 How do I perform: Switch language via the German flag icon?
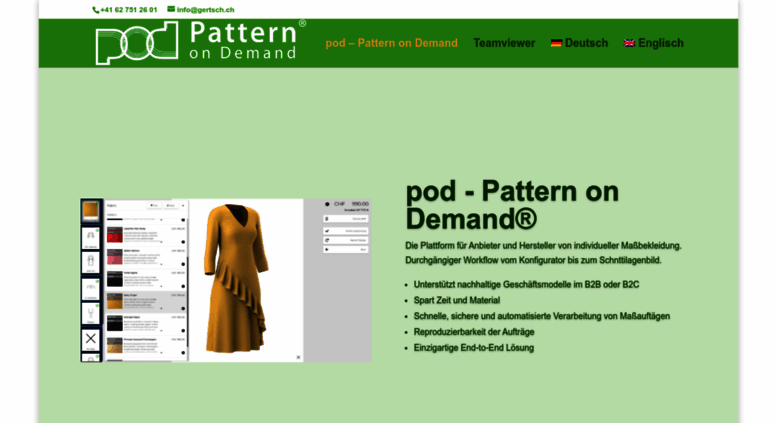coord(556,43)
